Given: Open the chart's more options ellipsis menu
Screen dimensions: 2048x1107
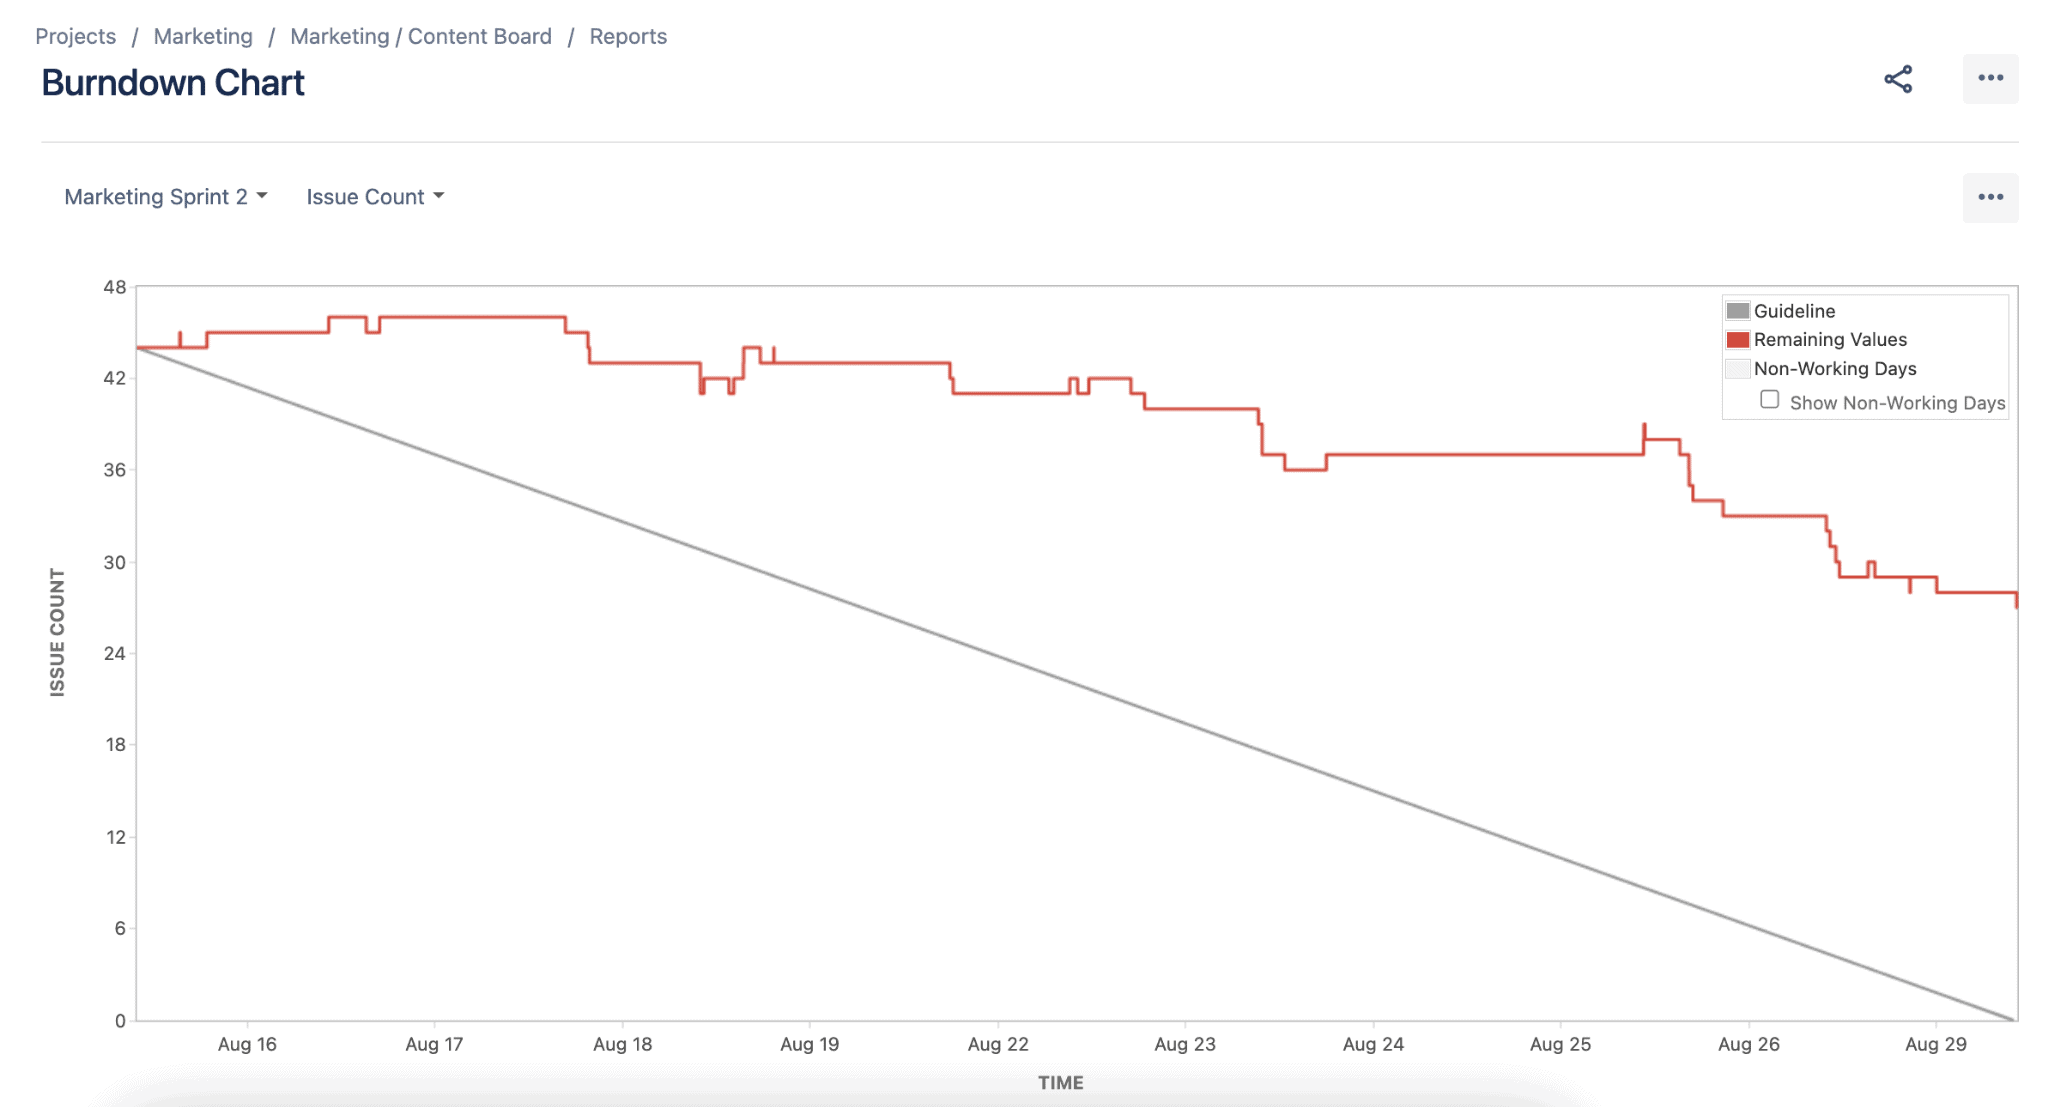Looking at the screenshot, I should click(1990, 197).
